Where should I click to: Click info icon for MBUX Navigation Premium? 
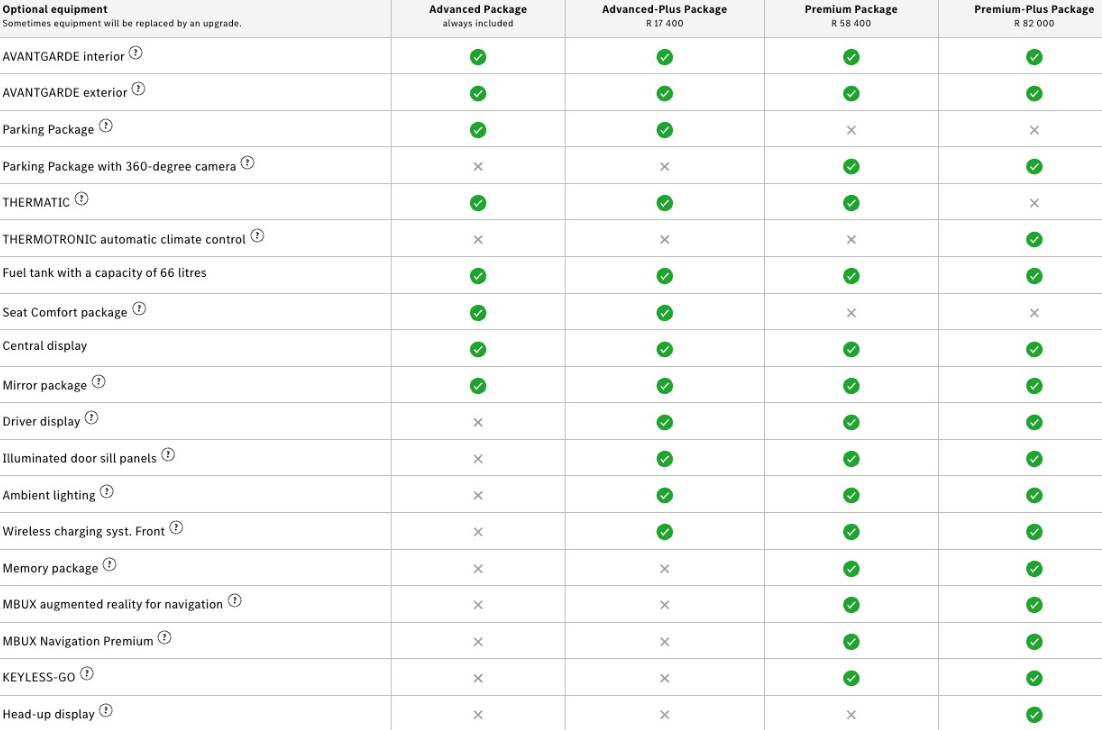(165, 638)
